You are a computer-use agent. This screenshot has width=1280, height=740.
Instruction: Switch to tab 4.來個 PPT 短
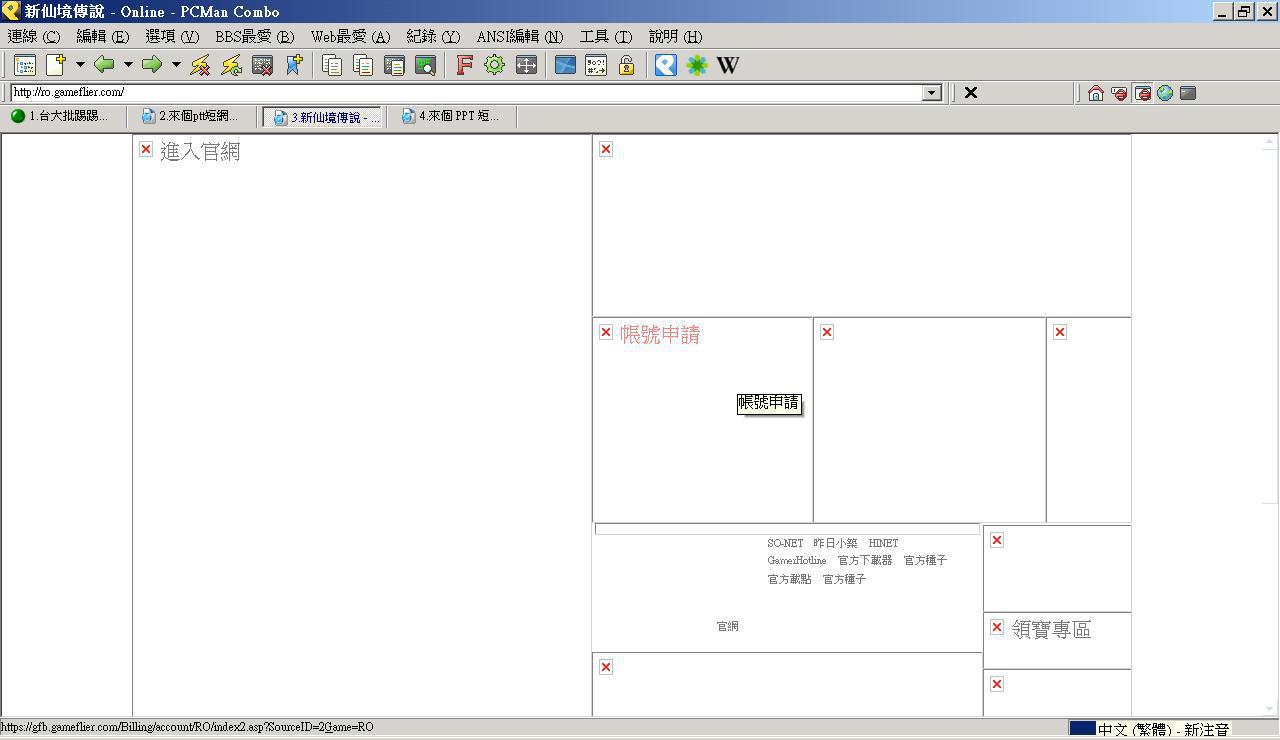point(453,117)
